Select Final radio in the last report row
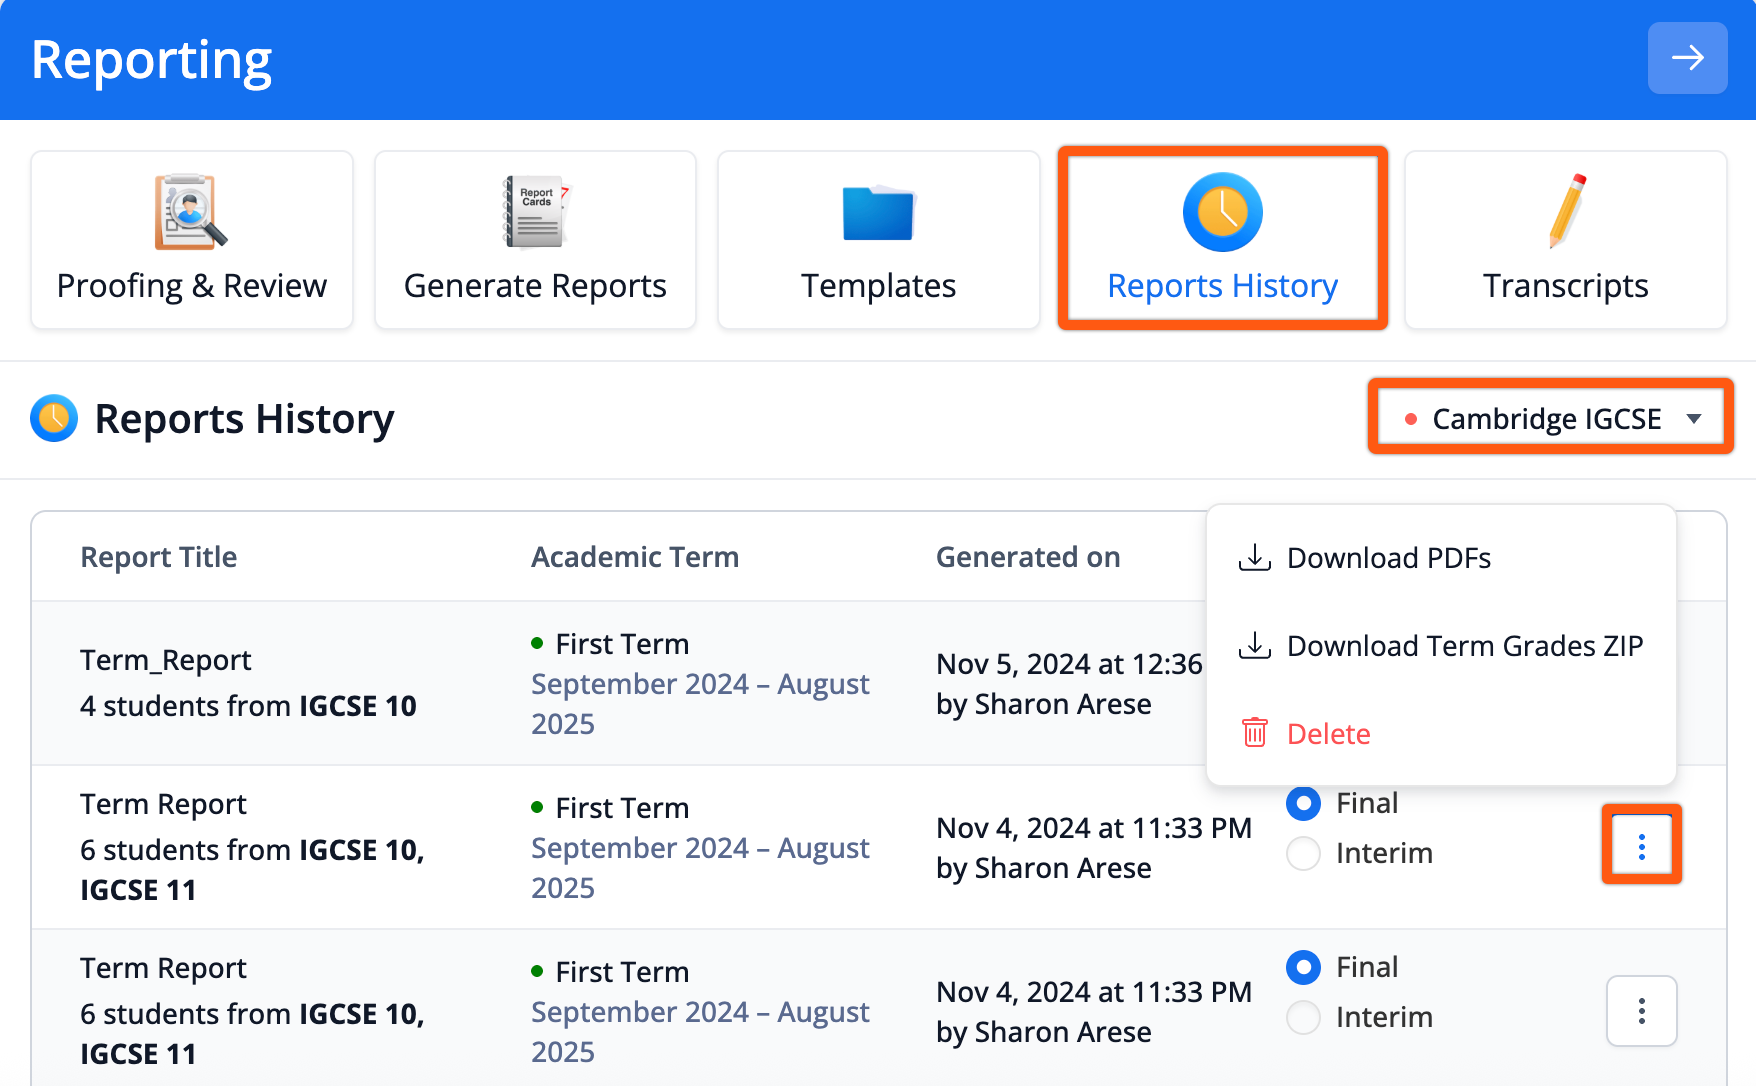This screenshot has width=1756, height=1086. [1303, 967]
